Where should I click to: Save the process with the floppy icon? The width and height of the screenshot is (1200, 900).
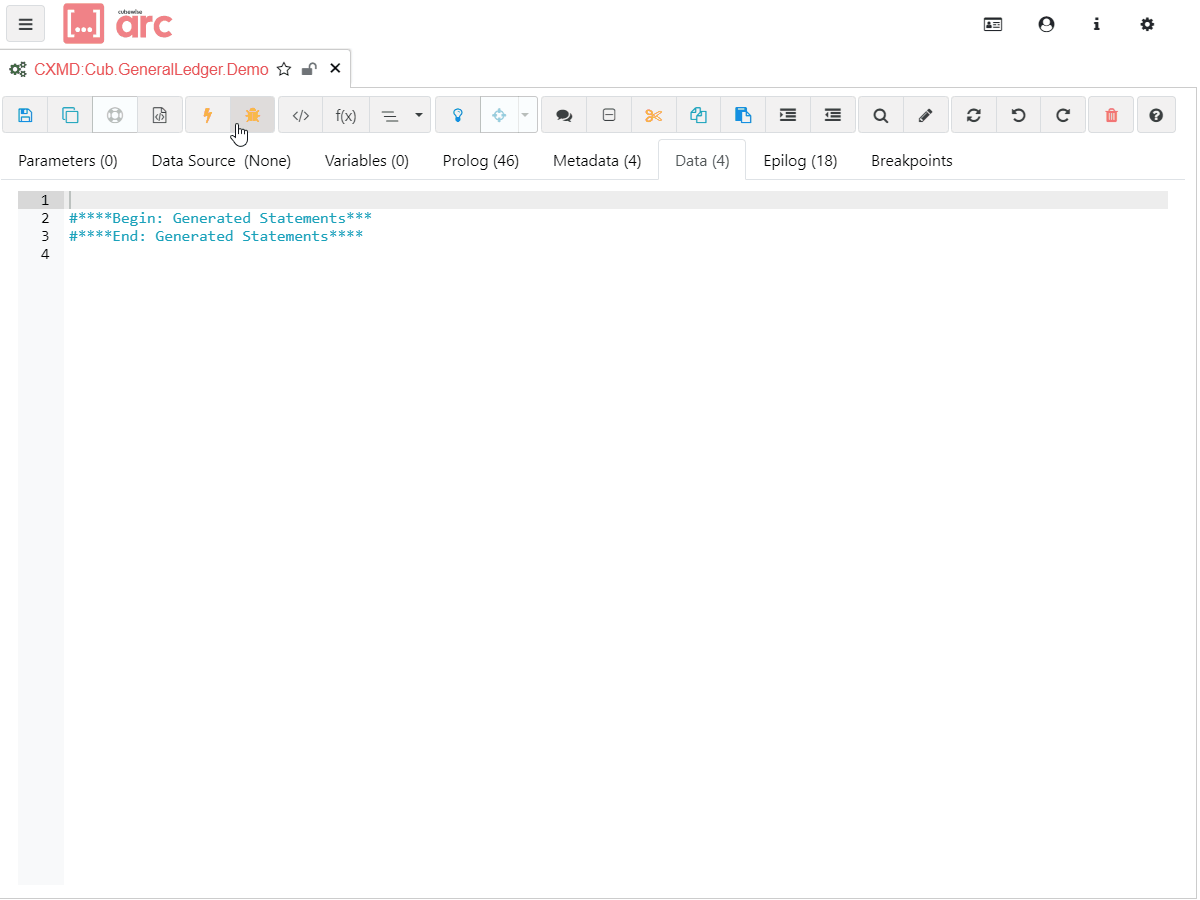(x=25, y=115)
